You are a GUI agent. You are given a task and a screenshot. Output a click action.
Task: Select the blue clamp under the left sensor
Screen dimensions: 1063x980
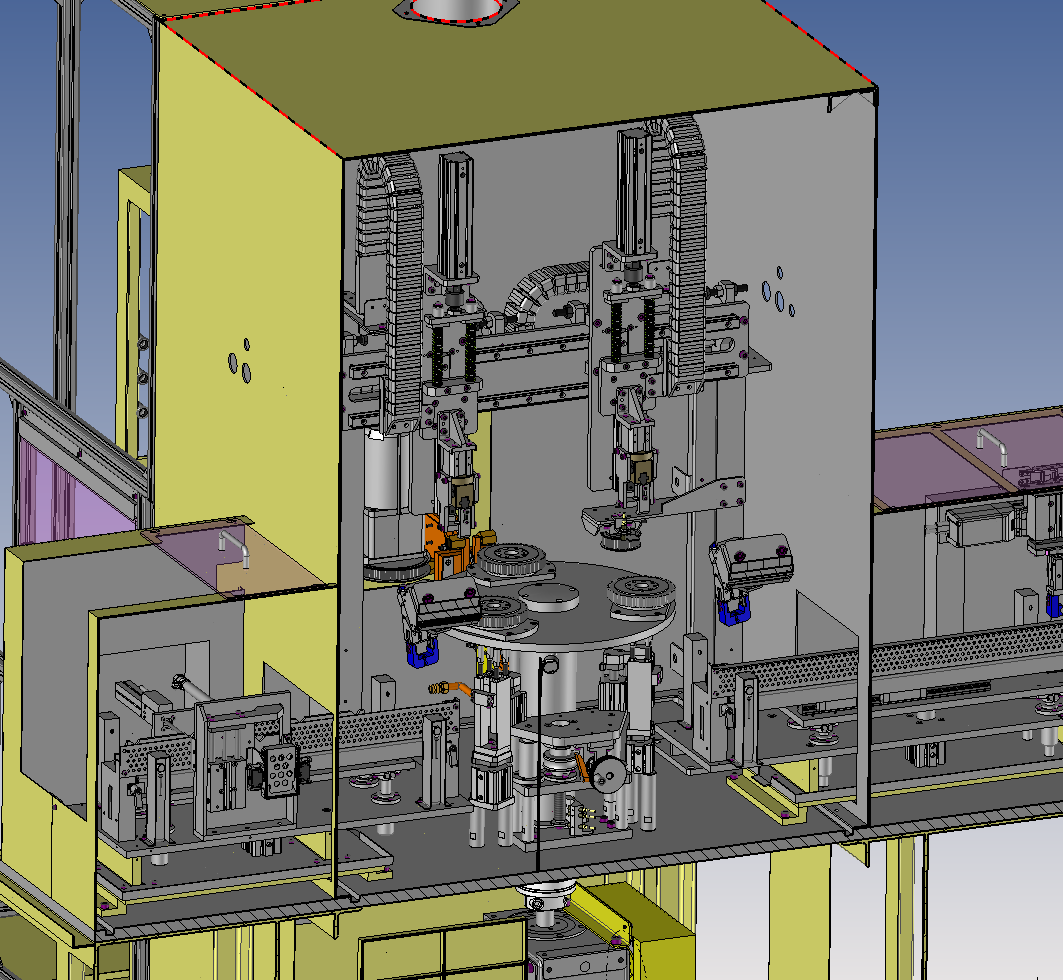pyautogui.click(x=421, y=654)
